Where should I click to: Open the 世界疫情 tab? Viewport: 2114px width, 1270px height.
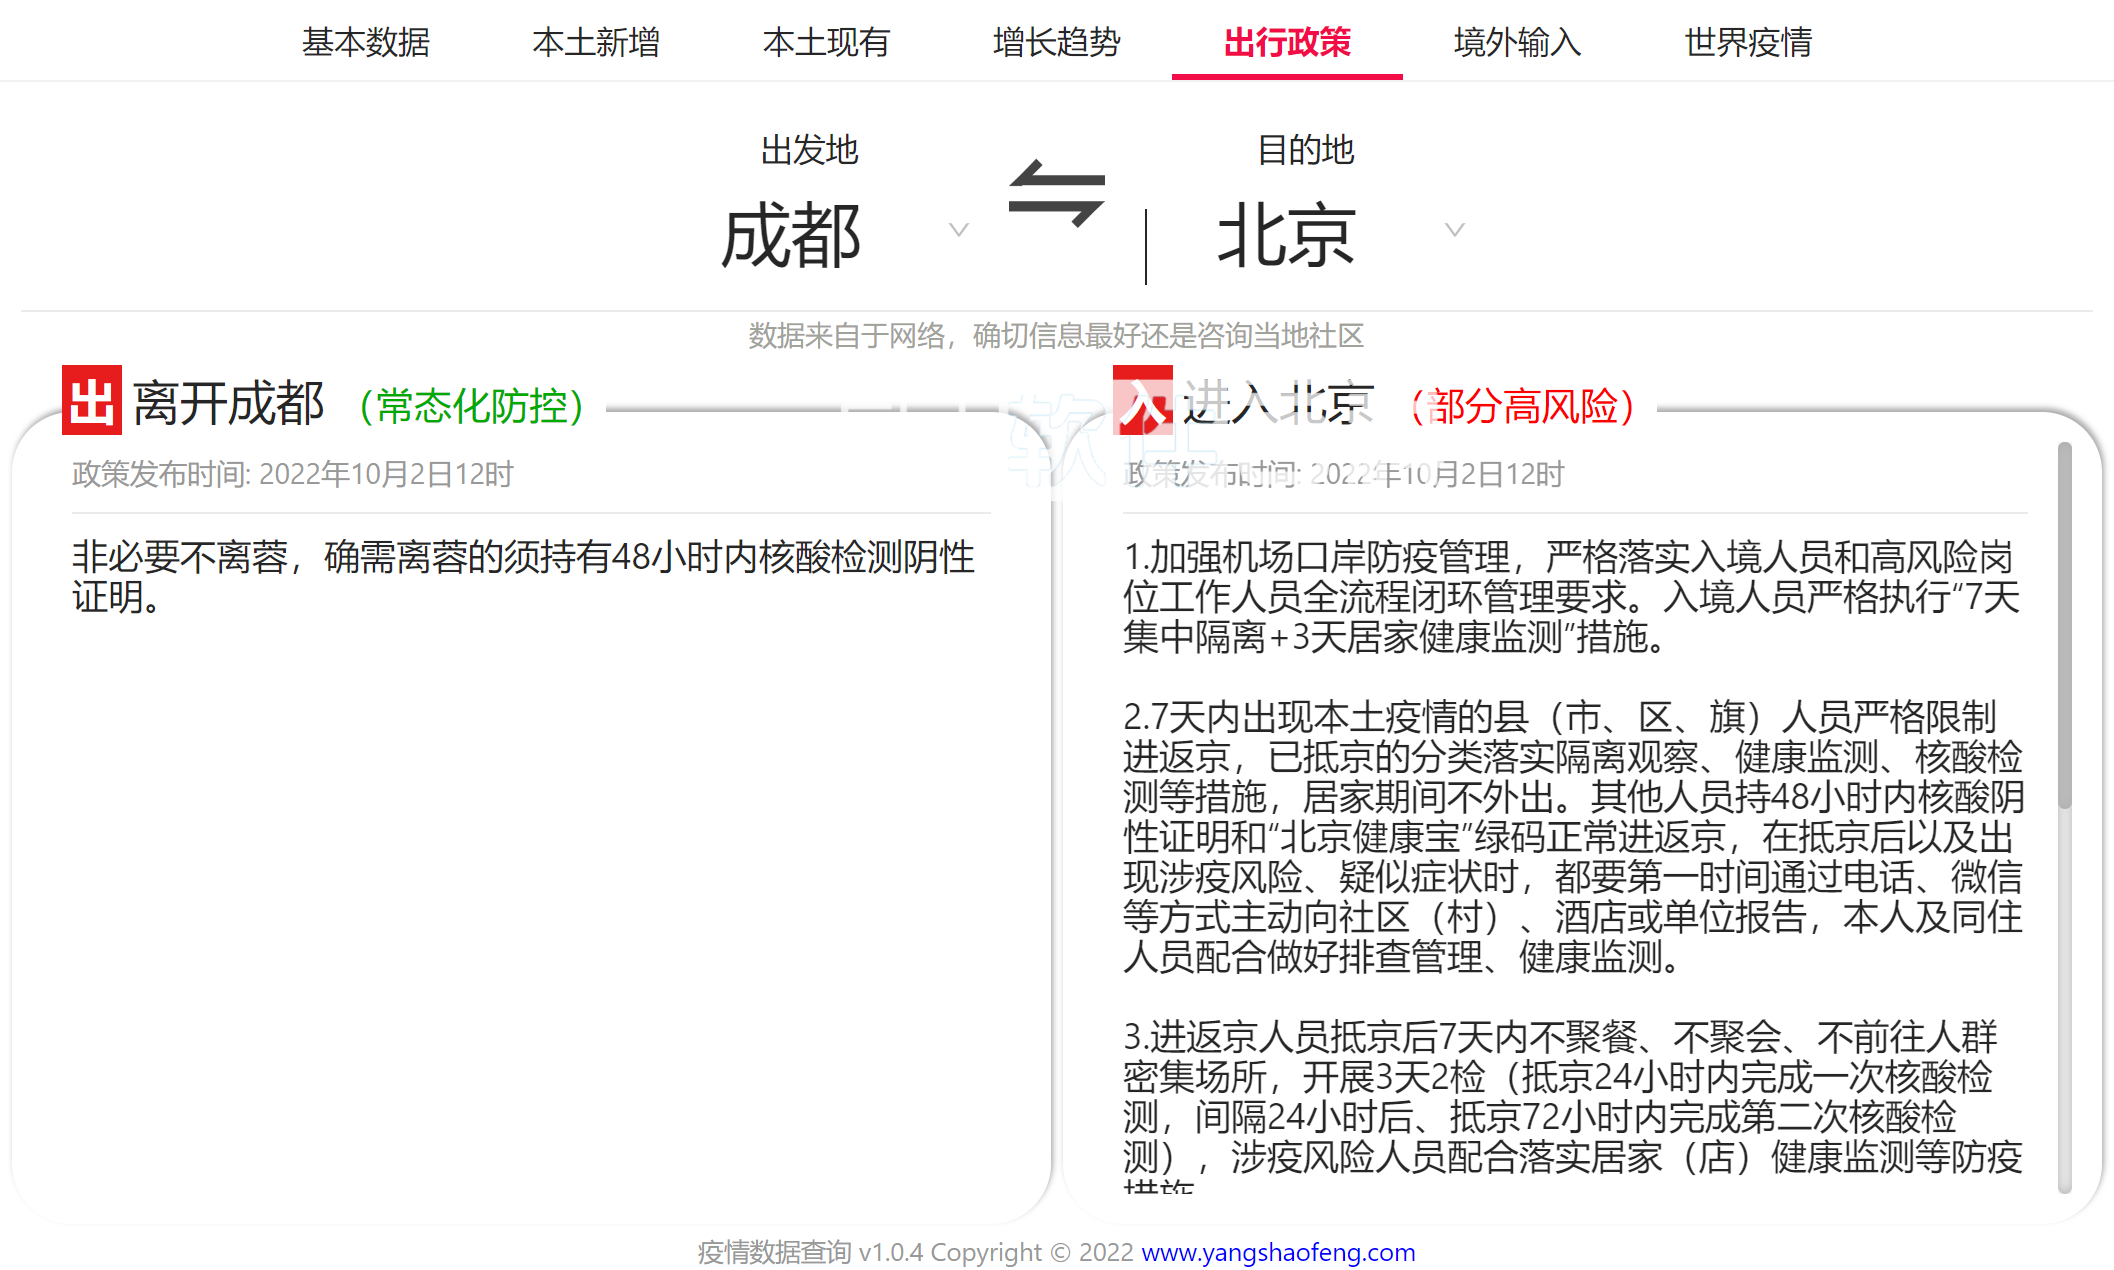pos(1747,42)
